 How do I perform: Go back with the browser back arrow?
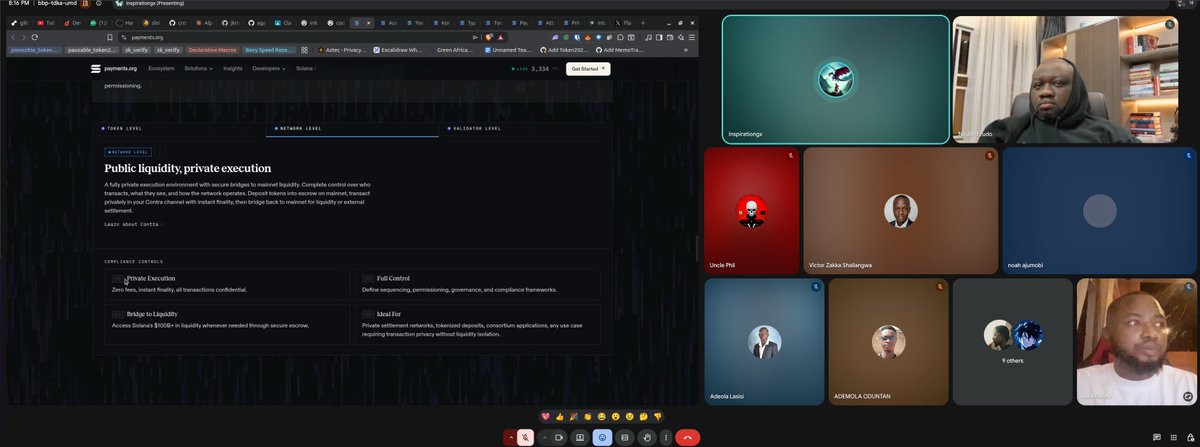pos(13,37)
